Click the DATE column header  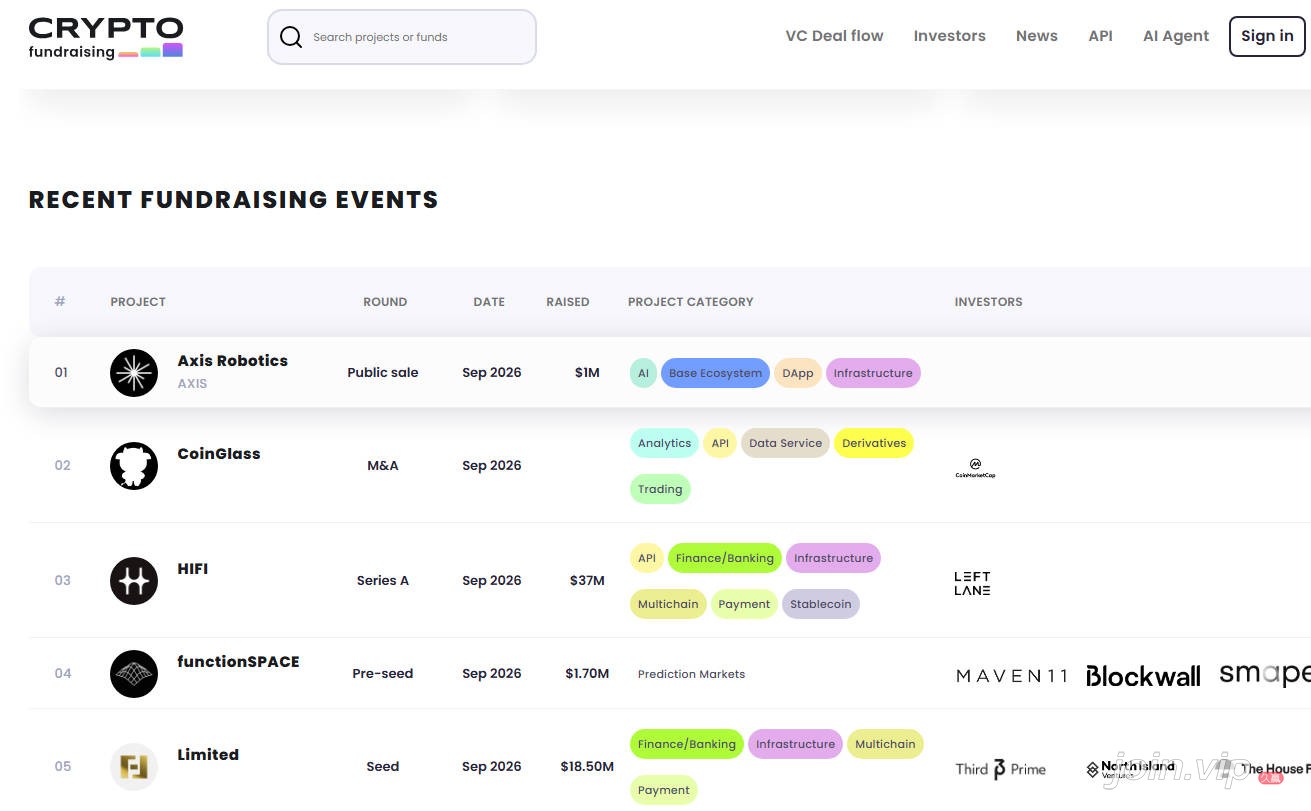coord(489,302)
